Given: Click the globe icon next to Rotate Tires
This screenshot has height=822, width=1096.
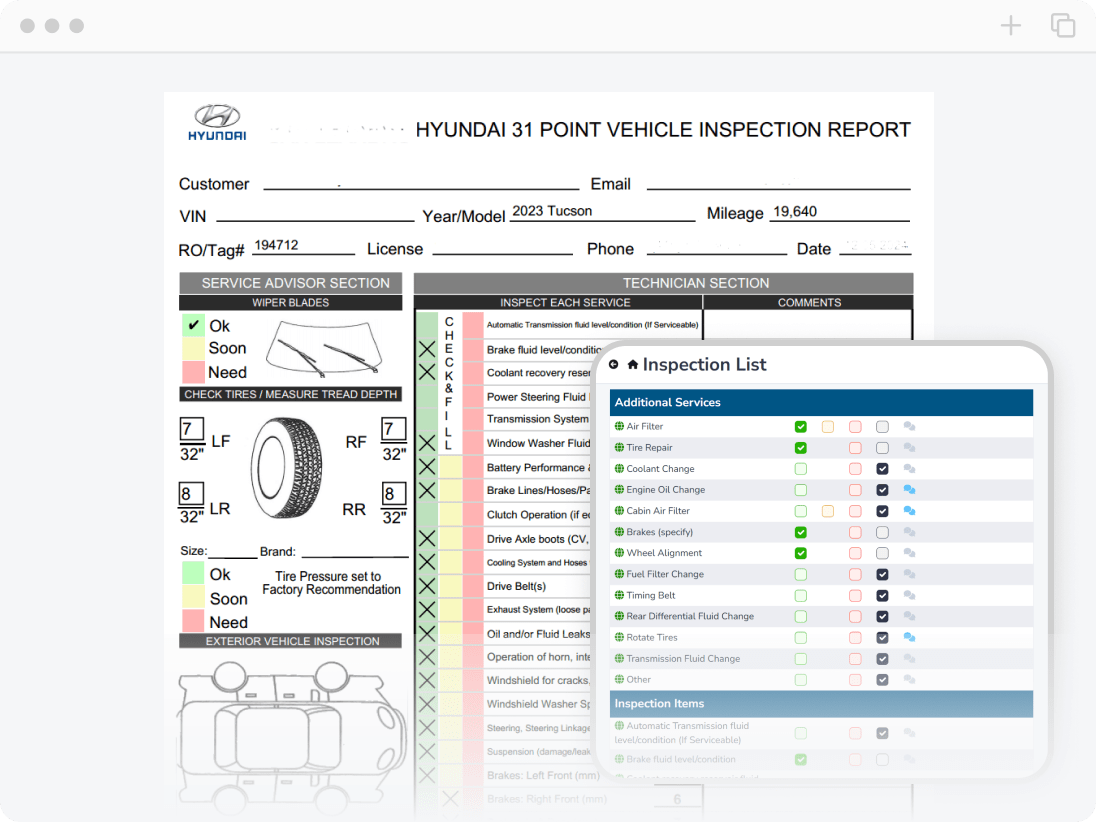Looking at the screenshot, I should [619, 637].
